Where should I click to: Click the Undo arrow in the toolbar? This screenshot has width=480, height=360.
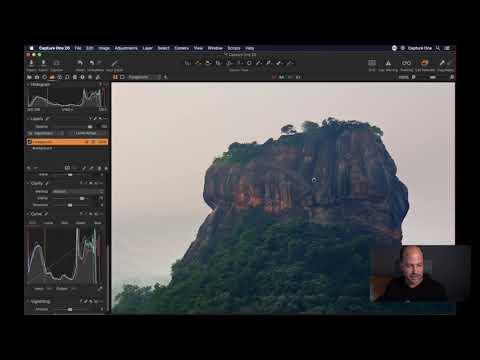(92, 63)
